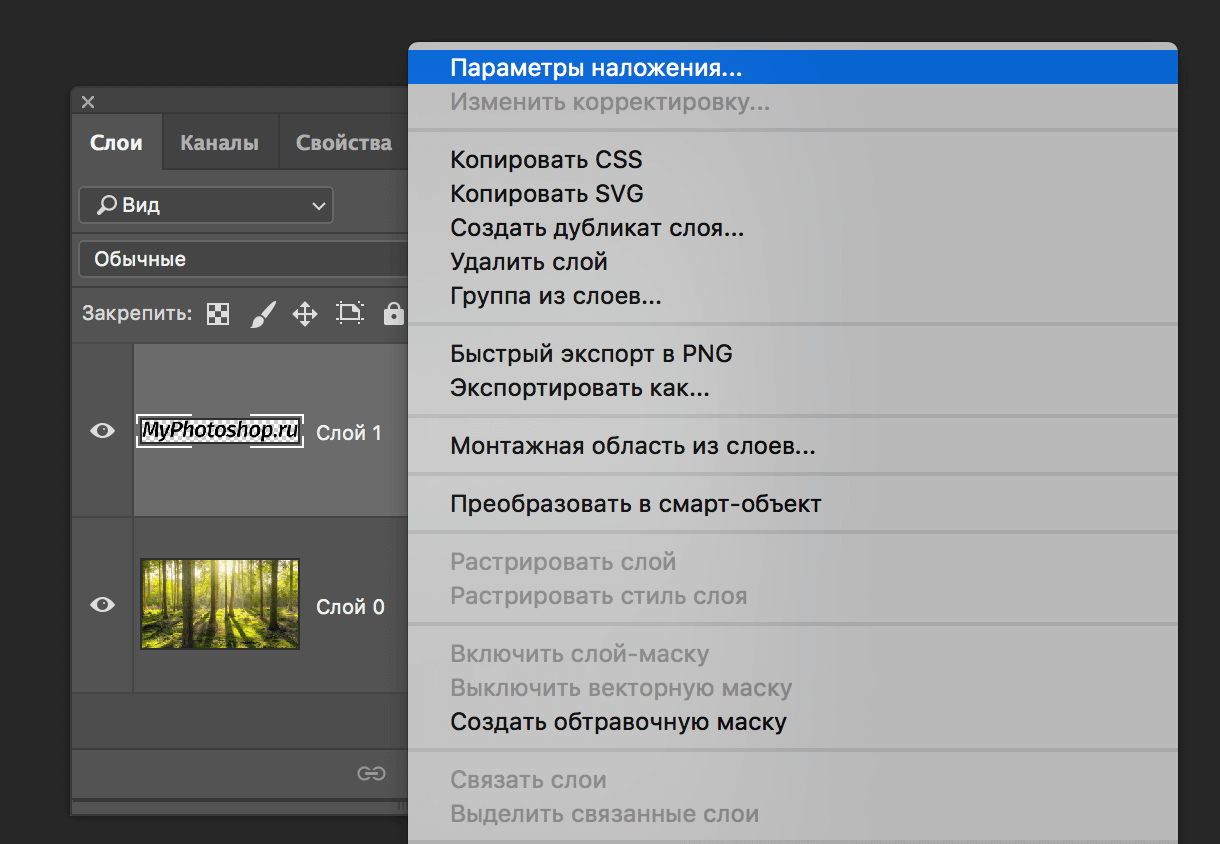Toggle visibility of Слой 0 layer
Viewport: 1220px width, 844px height.
(x=102, y=605)
